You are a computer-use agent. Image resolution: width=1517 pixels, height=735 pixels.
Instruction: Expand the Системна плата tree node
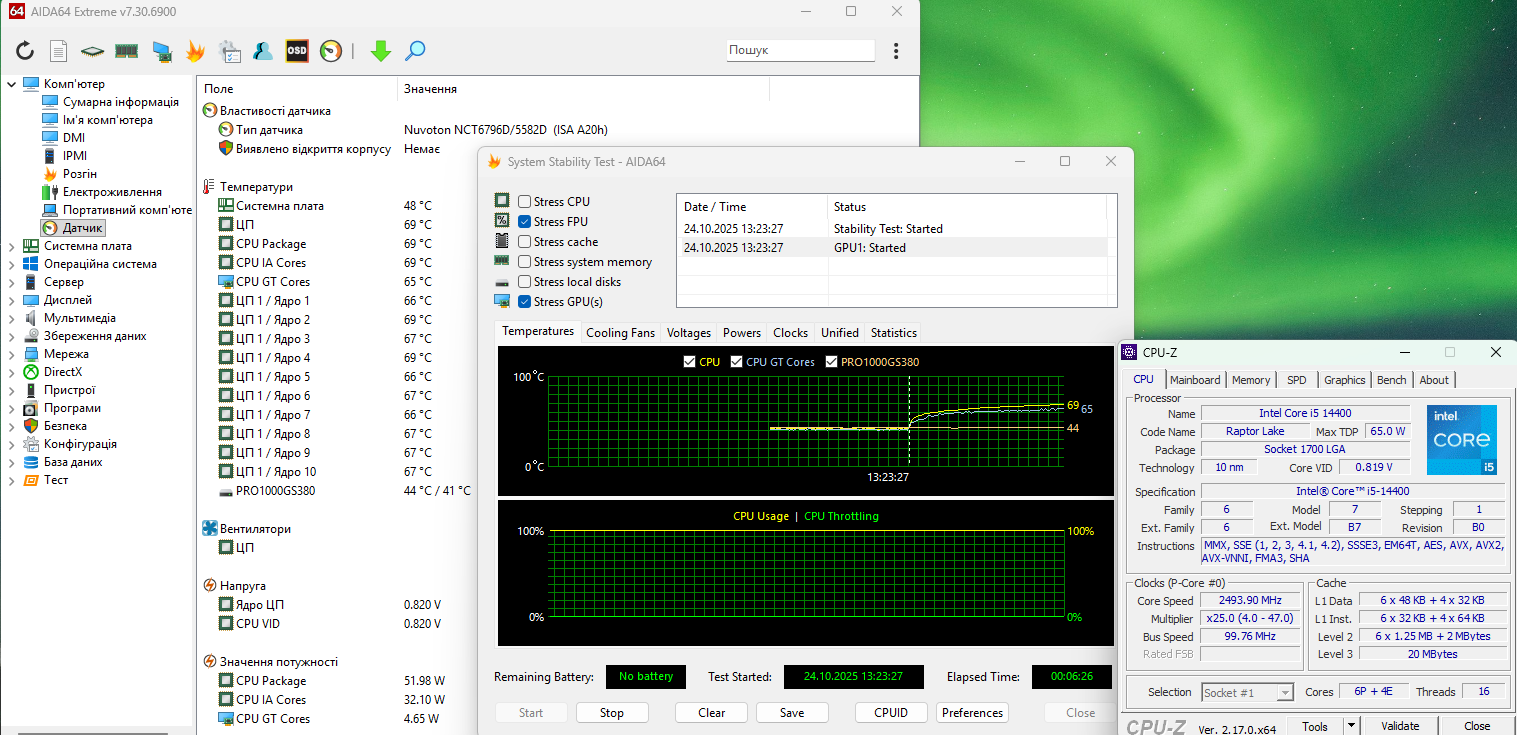tap(11, 246)
